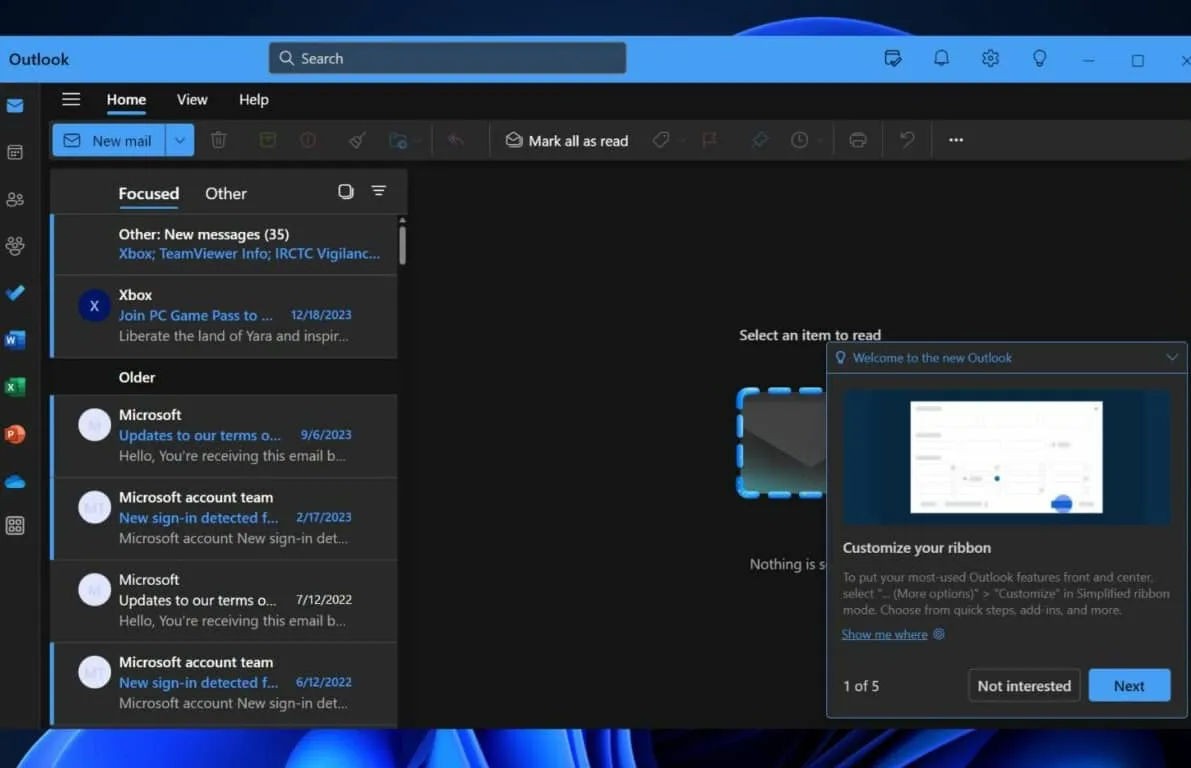Follow the Show me where link
Viewport: 1191px width, 768px height.
(x=884, y=634)
